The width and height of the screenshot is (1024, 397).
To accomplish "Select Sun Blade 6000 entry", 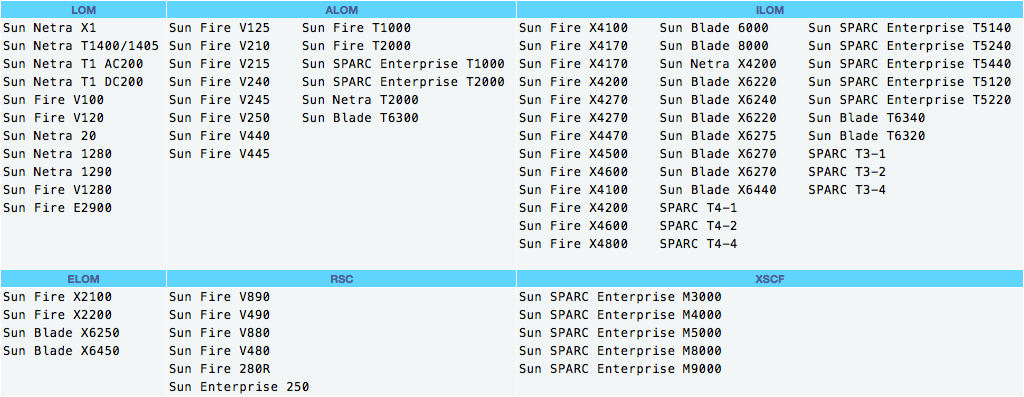I will click(x=714, y=28).
